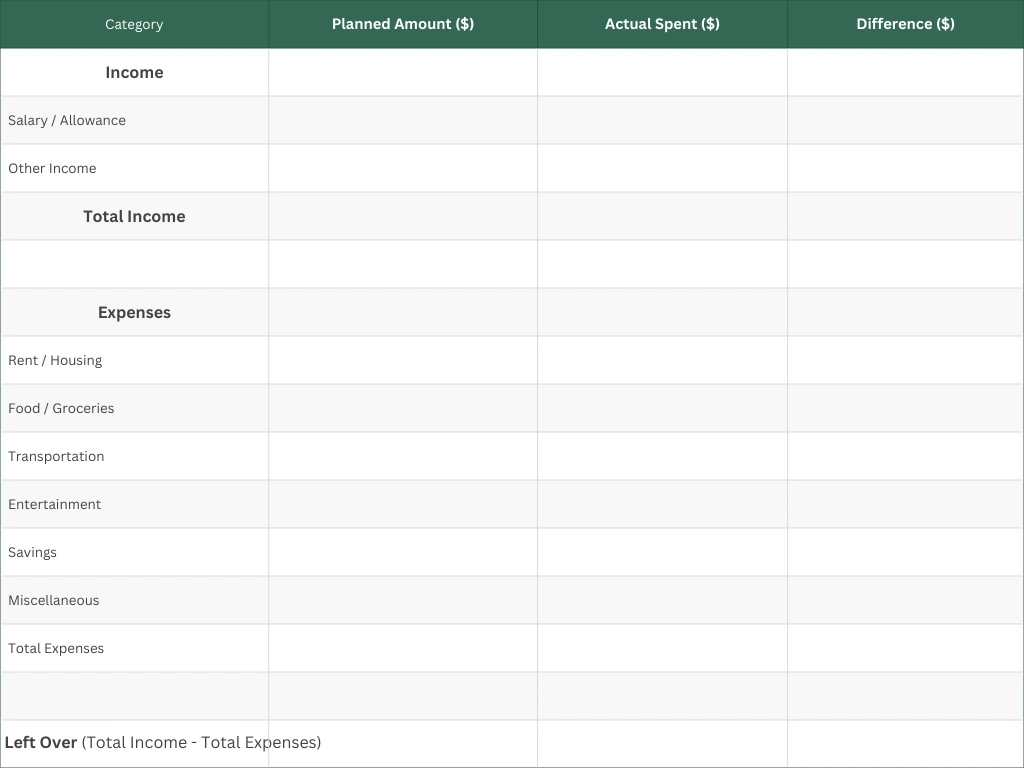This screenshot has width=1024, height=768.
Task: Click Planned Amount cell for Food / Groceries
Action: pyautogui.click(x=403, y=408)
